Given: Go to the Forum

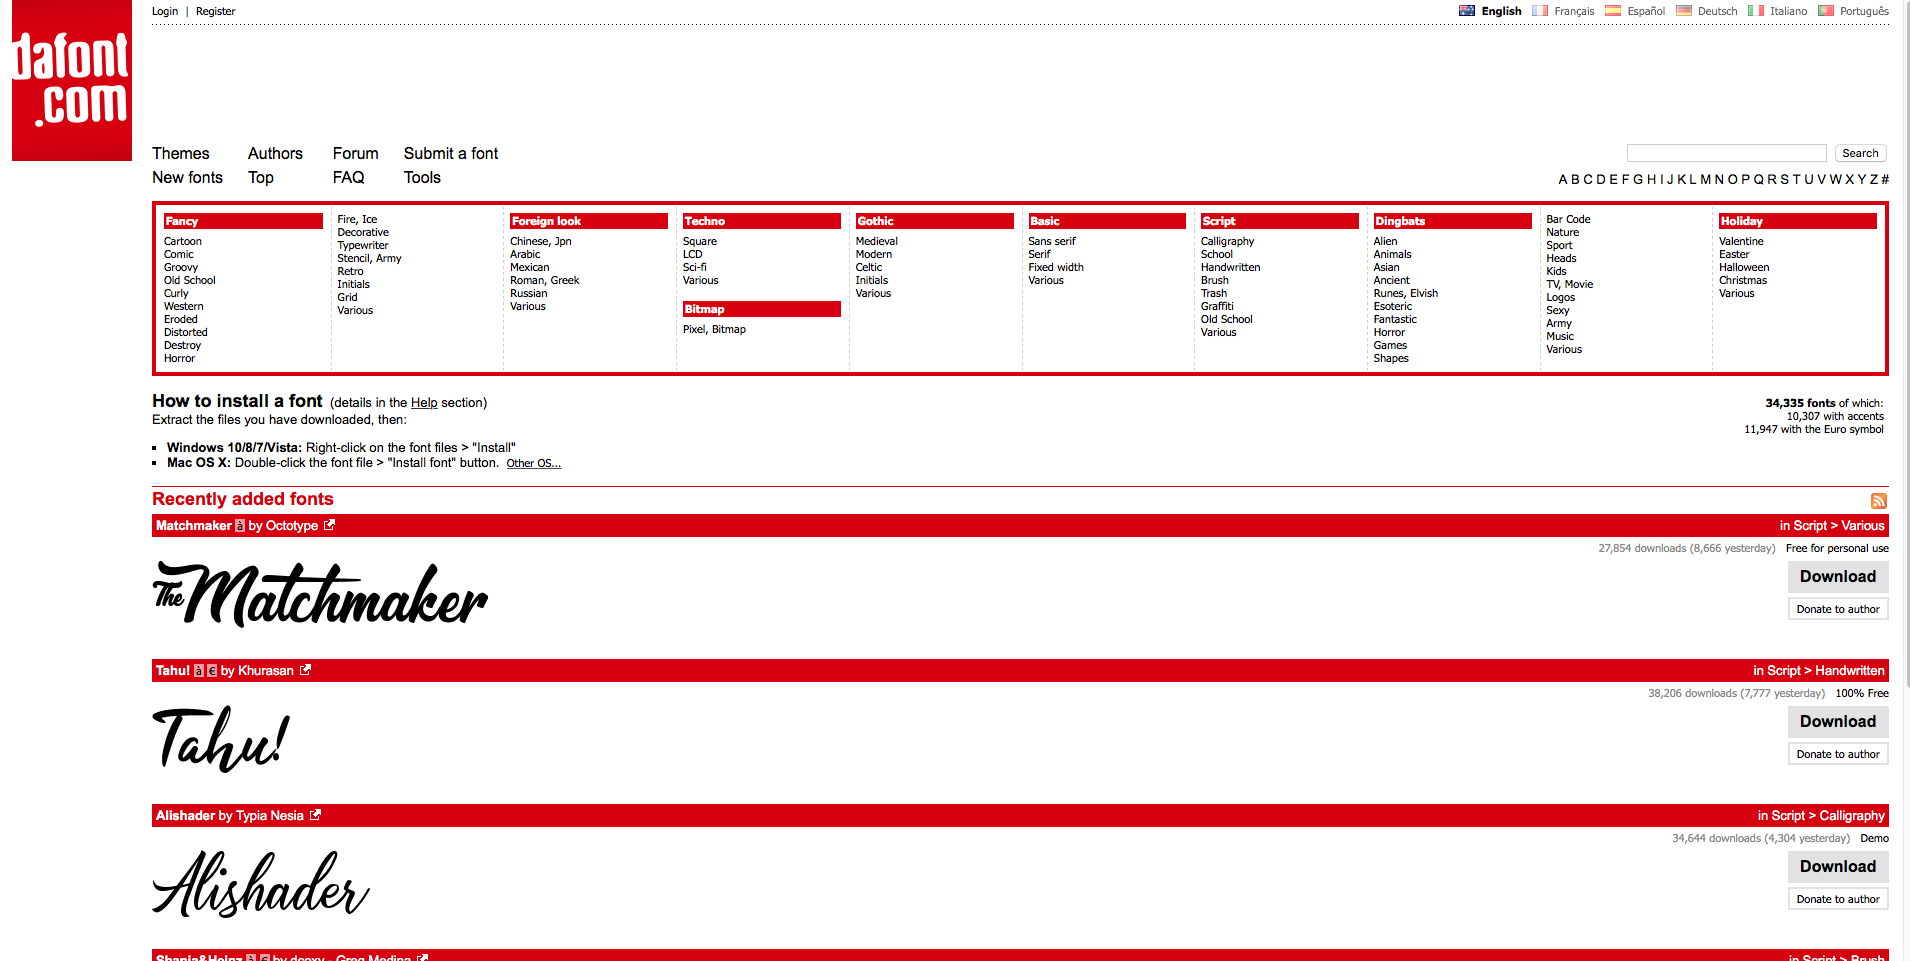Looking at the screenshot, I should pyautogui.click(x=355, y=153).
